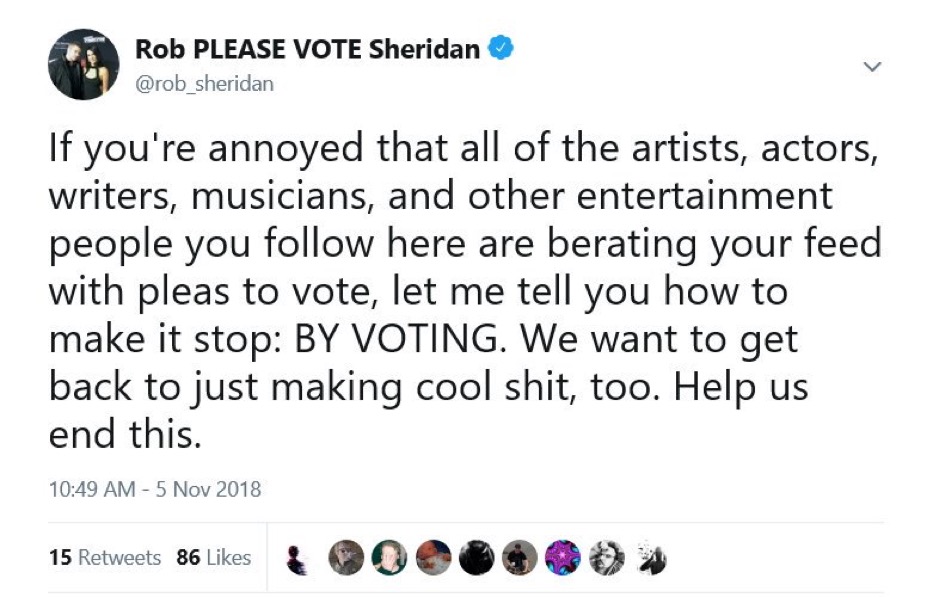Click the blue verified badge
Screen dimensions: 933x597
pyautogui.click(x=500, y=48)
